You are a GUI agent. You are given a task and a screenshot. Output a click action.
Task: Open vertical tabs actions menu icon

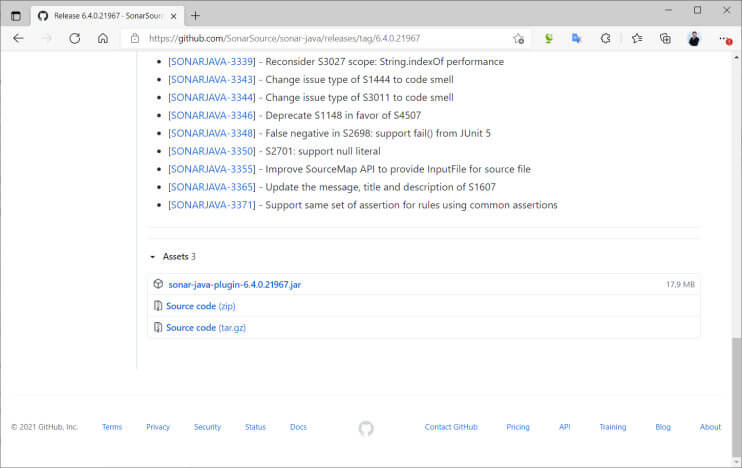point(16,16)
